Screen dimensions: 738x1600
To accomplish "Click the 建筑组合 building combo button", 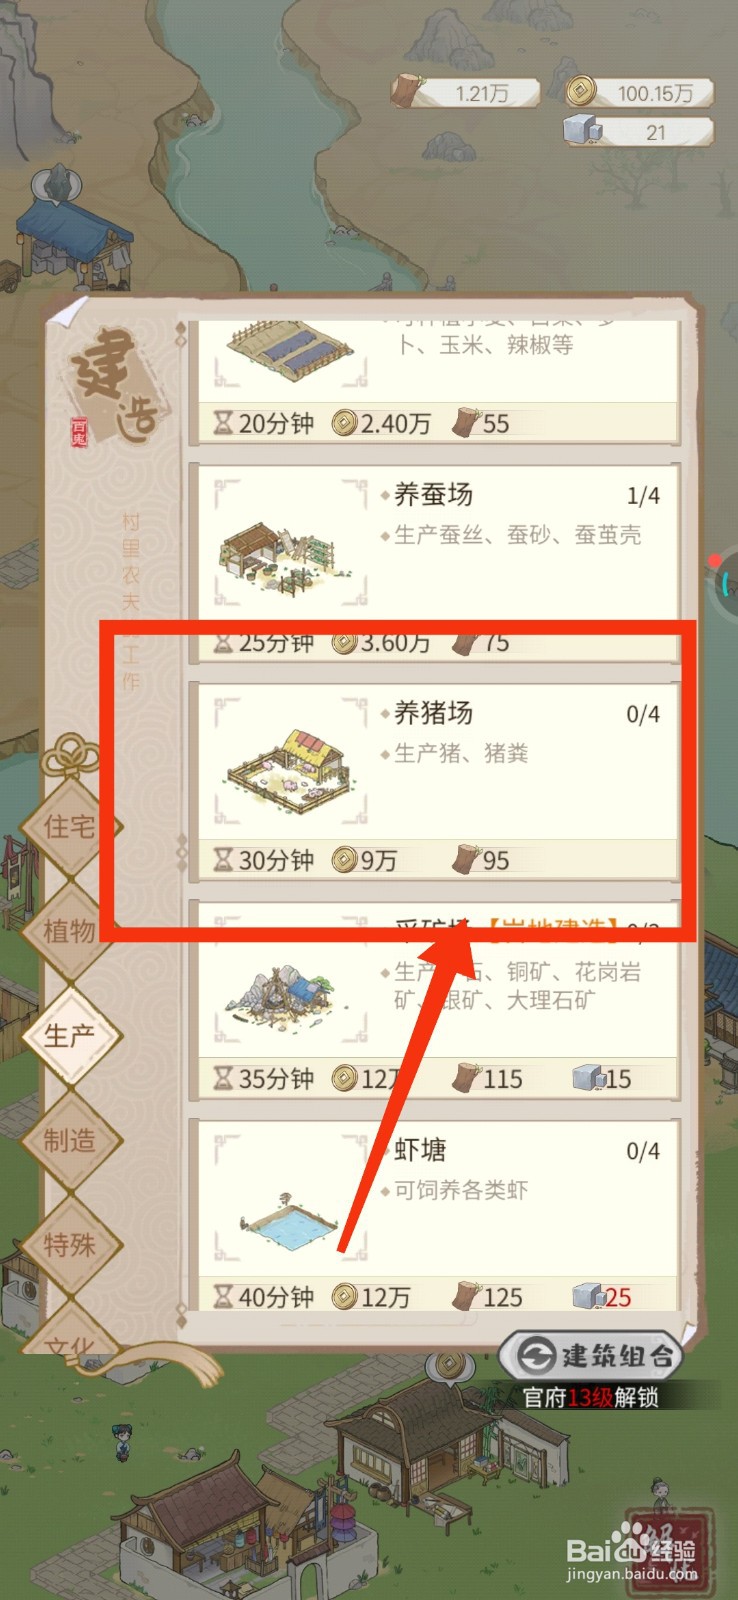I will [x=593, y=1355].
